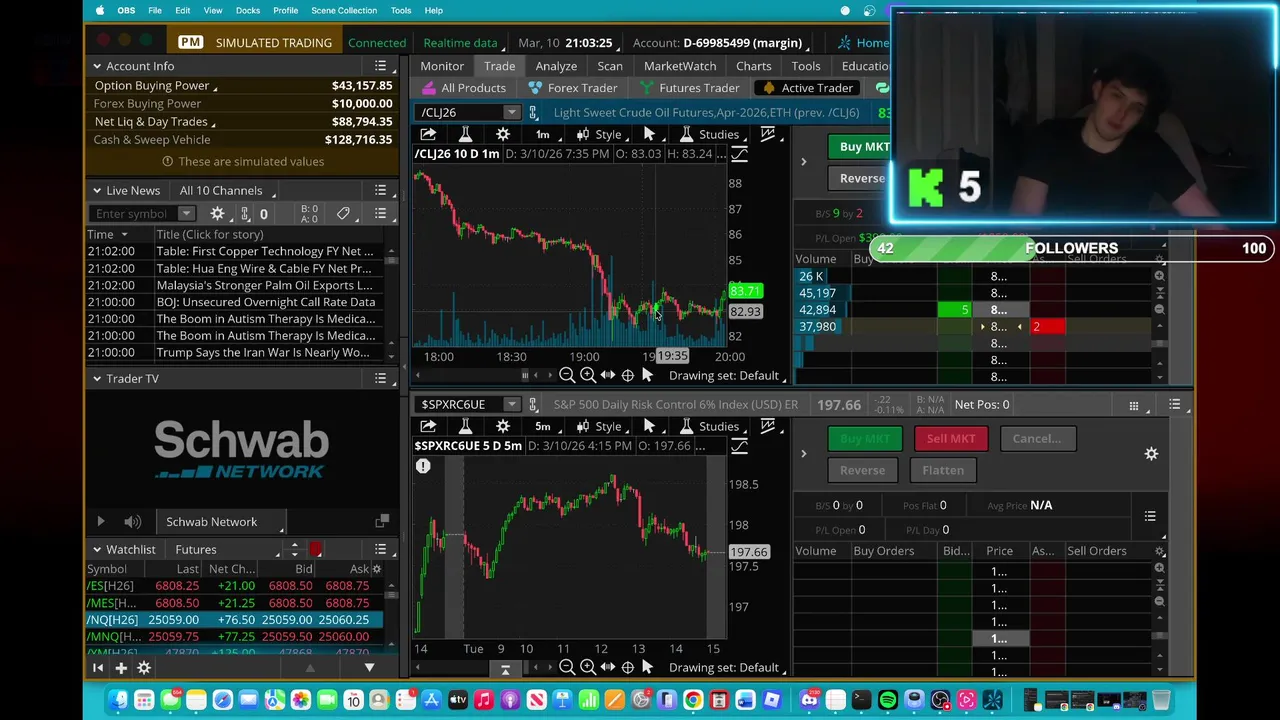Viewport: 1280px width, 720px height.
Task: Open the /CLJ26 symbol dropdown
Action: pos(511,113)
